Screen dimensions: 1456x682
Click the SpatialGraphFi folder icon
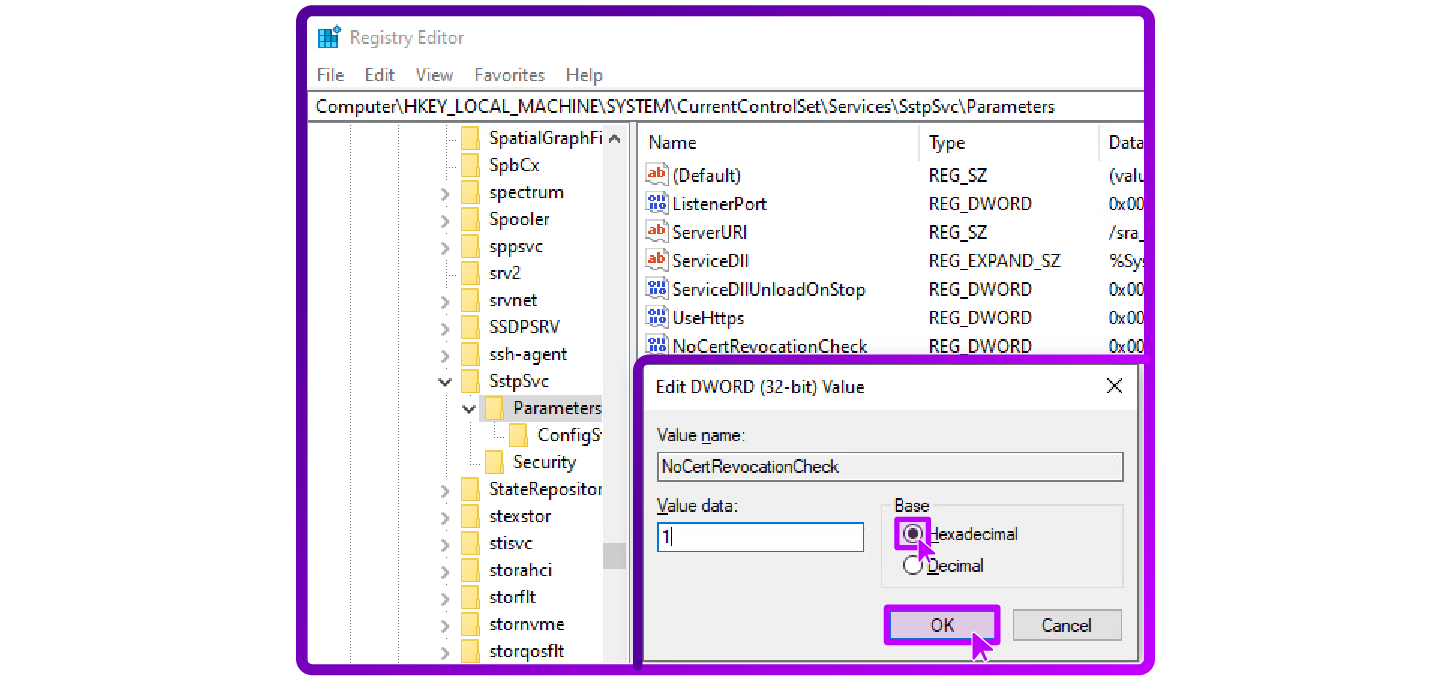471,138
